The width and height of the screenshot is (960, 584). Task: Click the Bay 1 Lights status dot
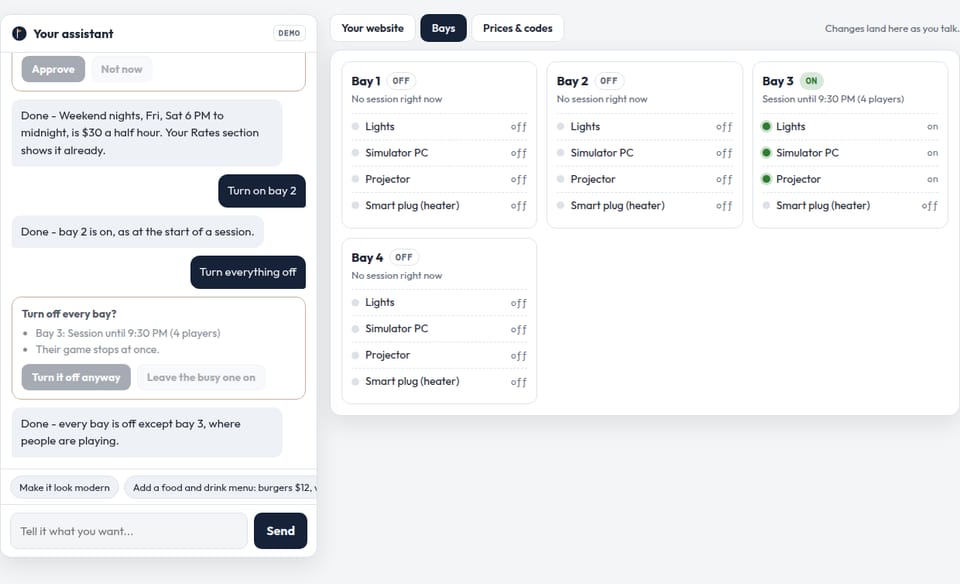tap(355, 126)
